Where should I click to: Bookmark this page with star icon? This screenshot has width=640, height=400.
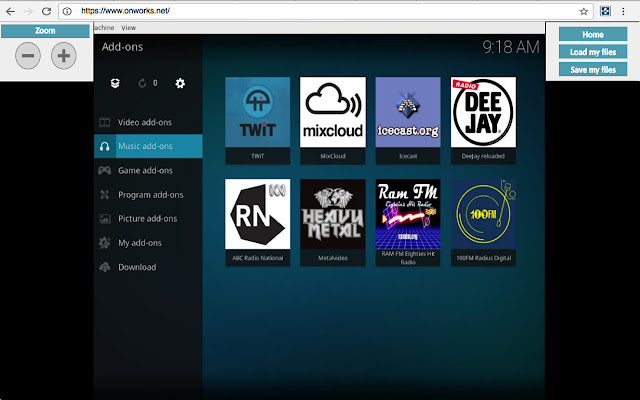583,11
